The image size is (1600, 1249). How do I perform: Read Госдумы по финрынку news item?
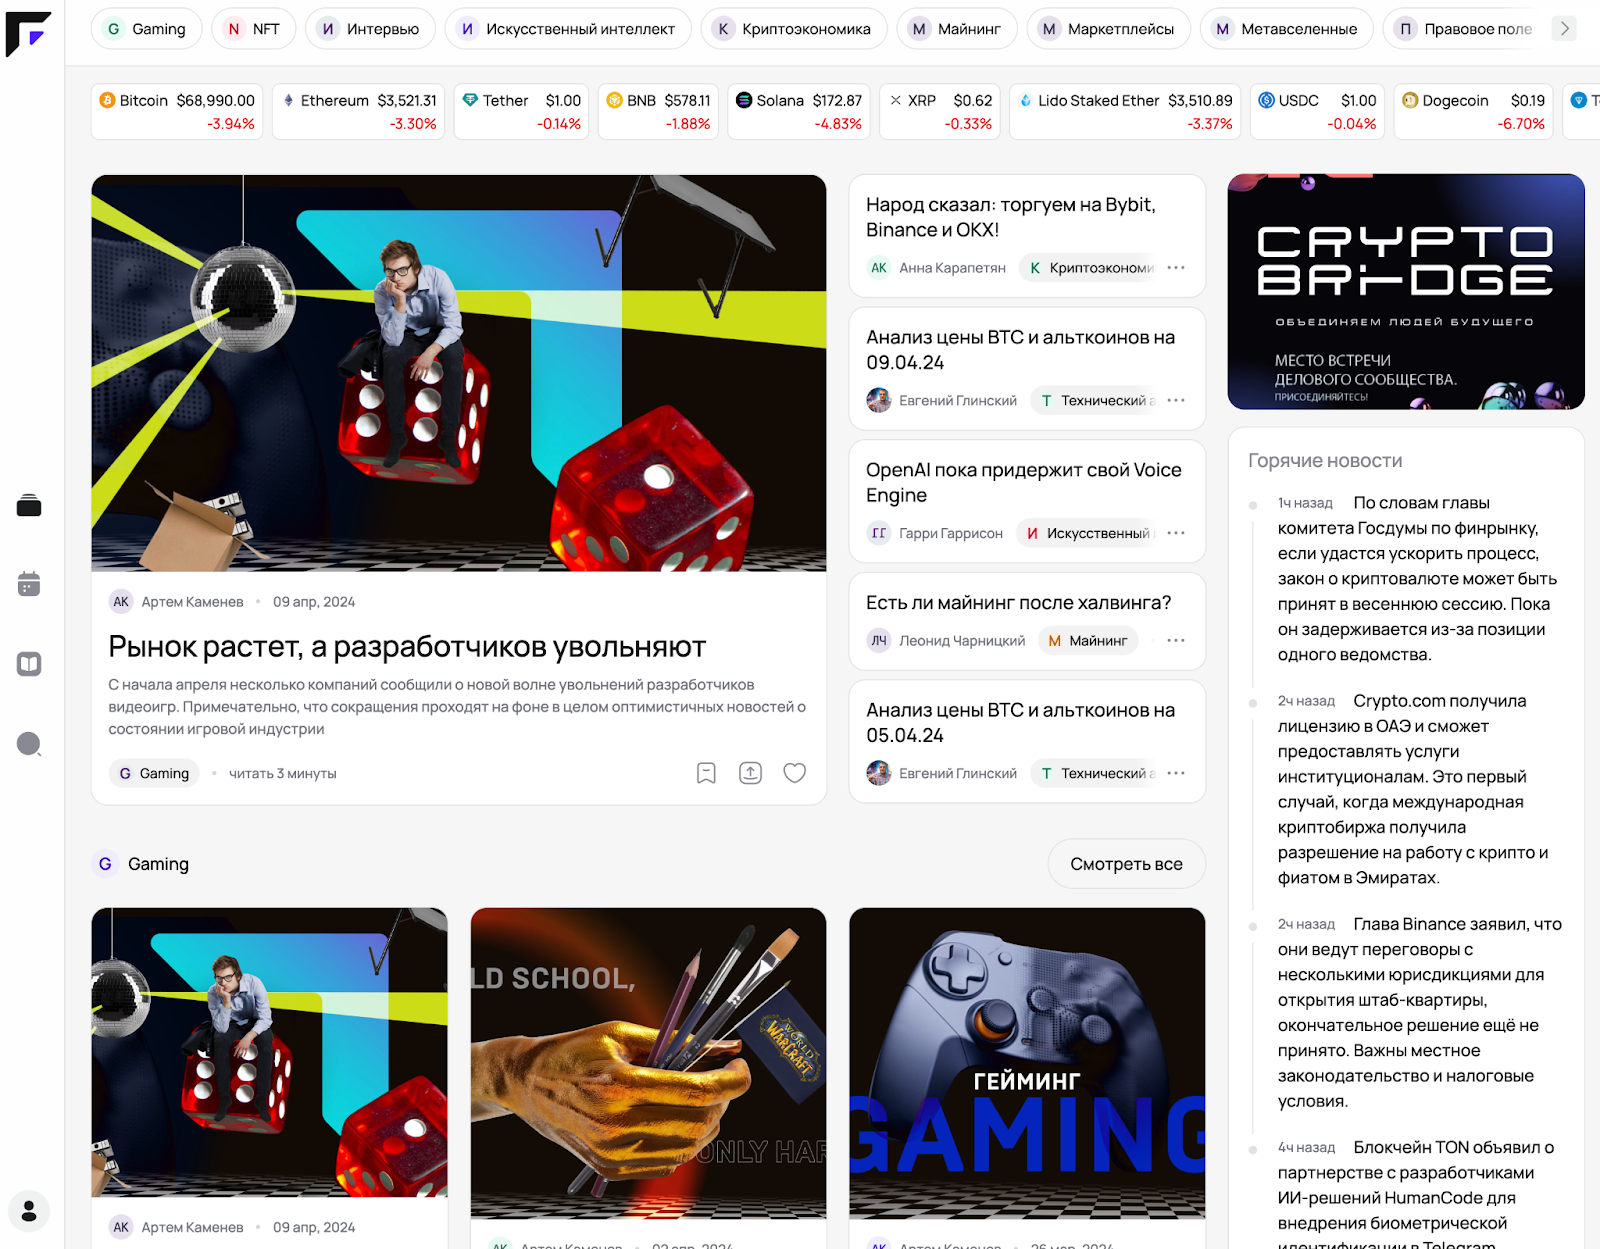1418,579
